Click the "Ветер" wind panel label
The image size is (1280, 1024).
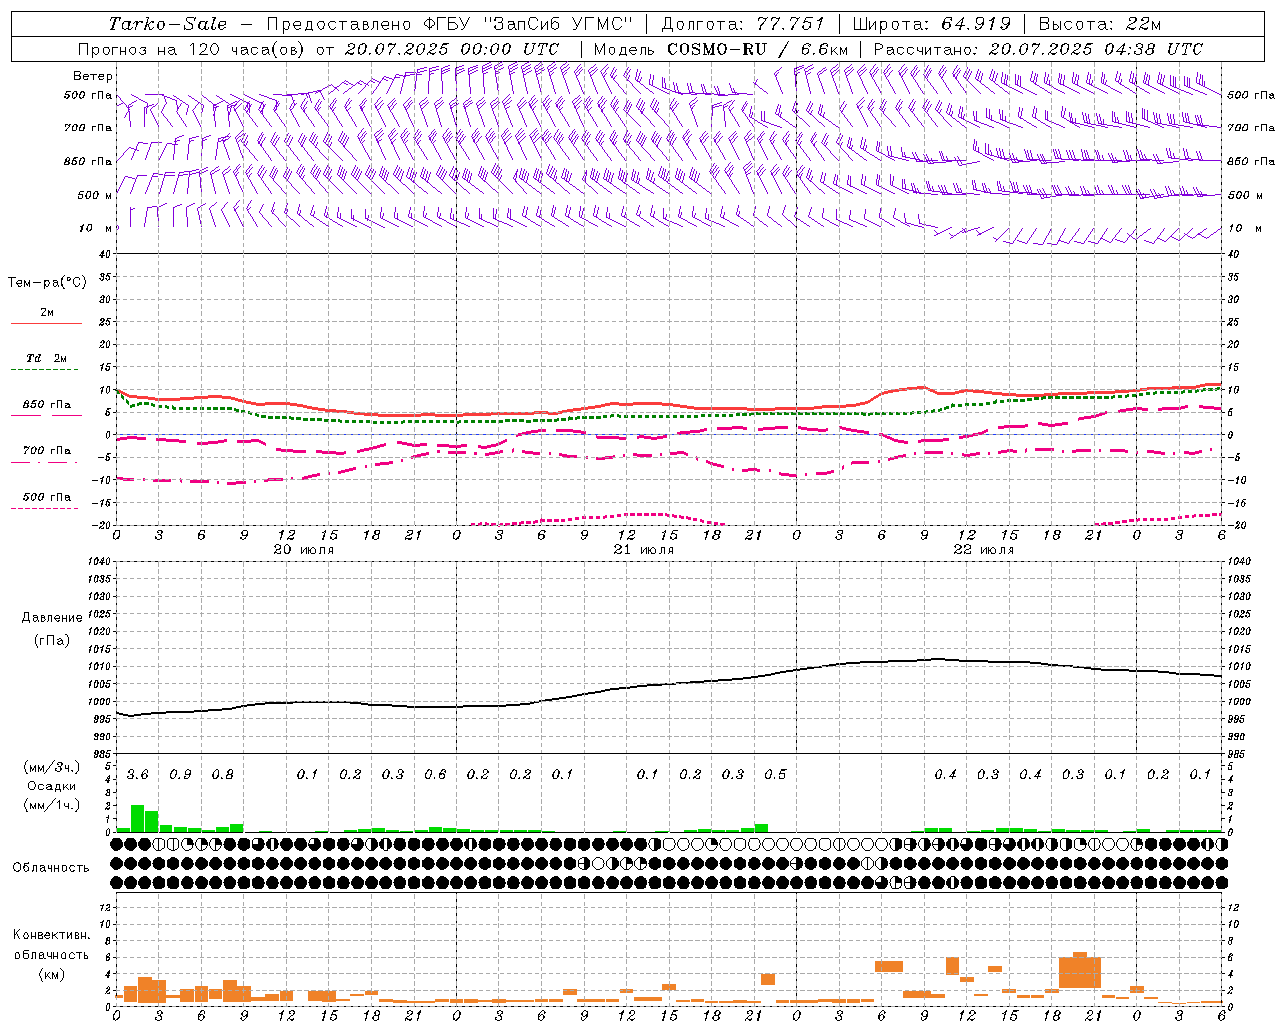point(93,76)
